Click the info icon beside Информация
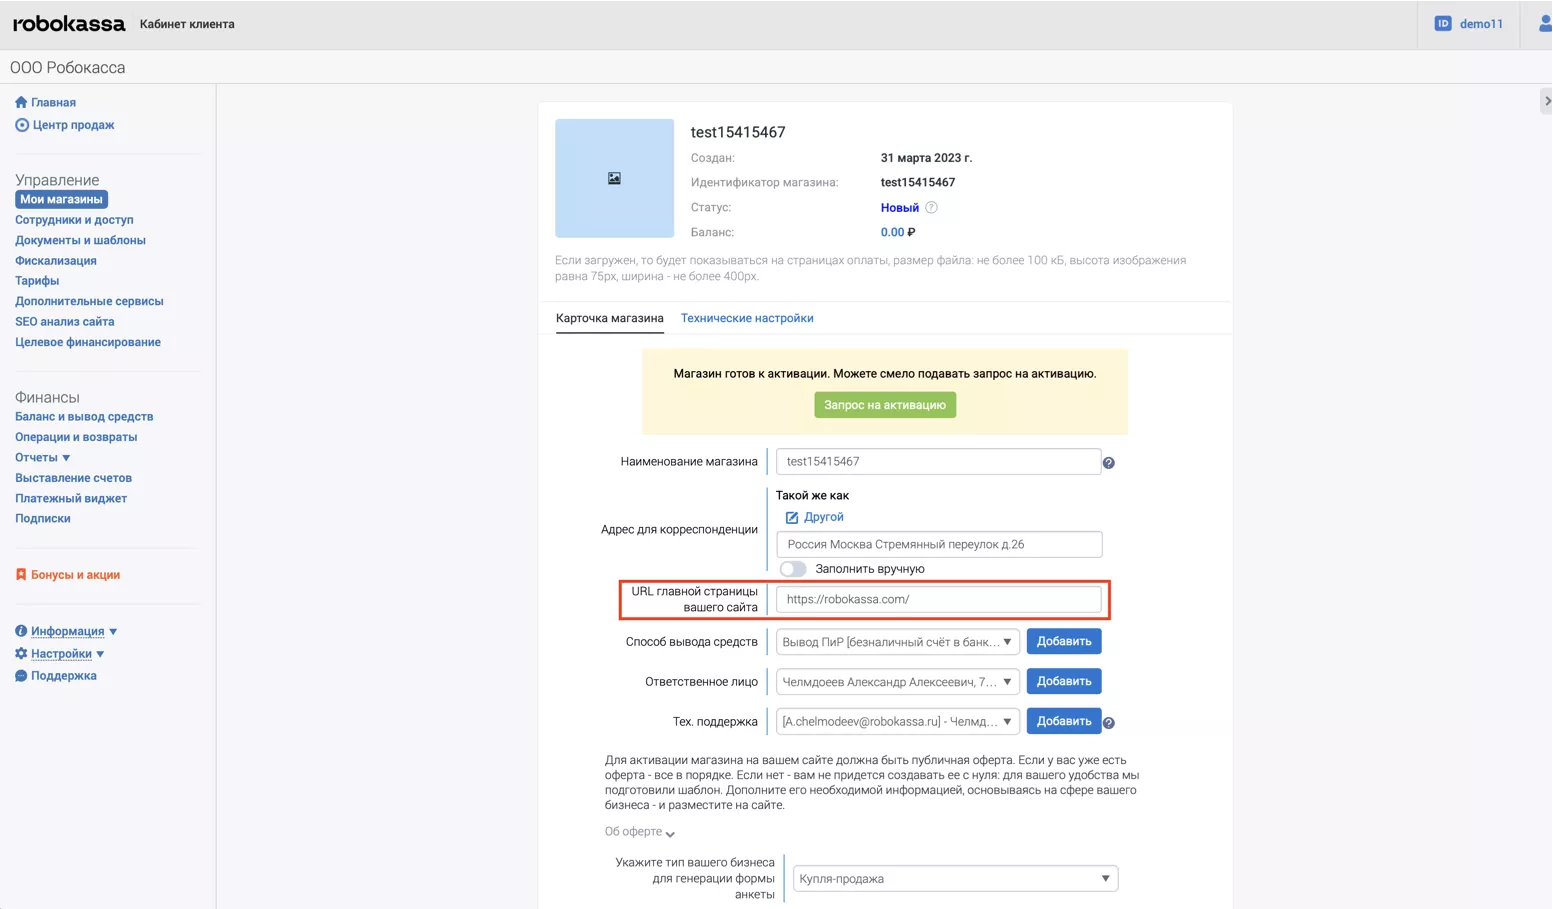This screenshot has width=1553, height=909. (x=21, y=631)
